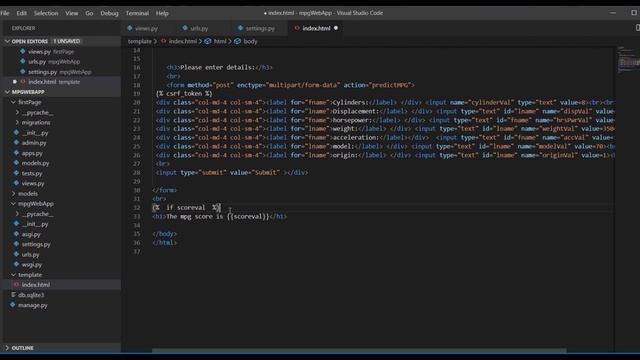Click template in the breadcrumb path
640x360 pixels.
(x=140, y=41)
